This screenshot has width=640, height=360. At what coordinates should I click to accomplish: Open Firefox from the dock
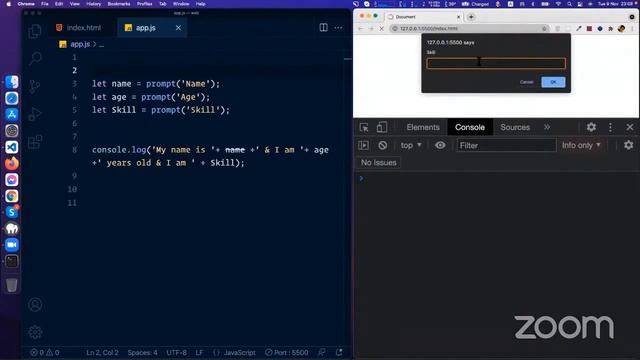[x=12, y=164]
